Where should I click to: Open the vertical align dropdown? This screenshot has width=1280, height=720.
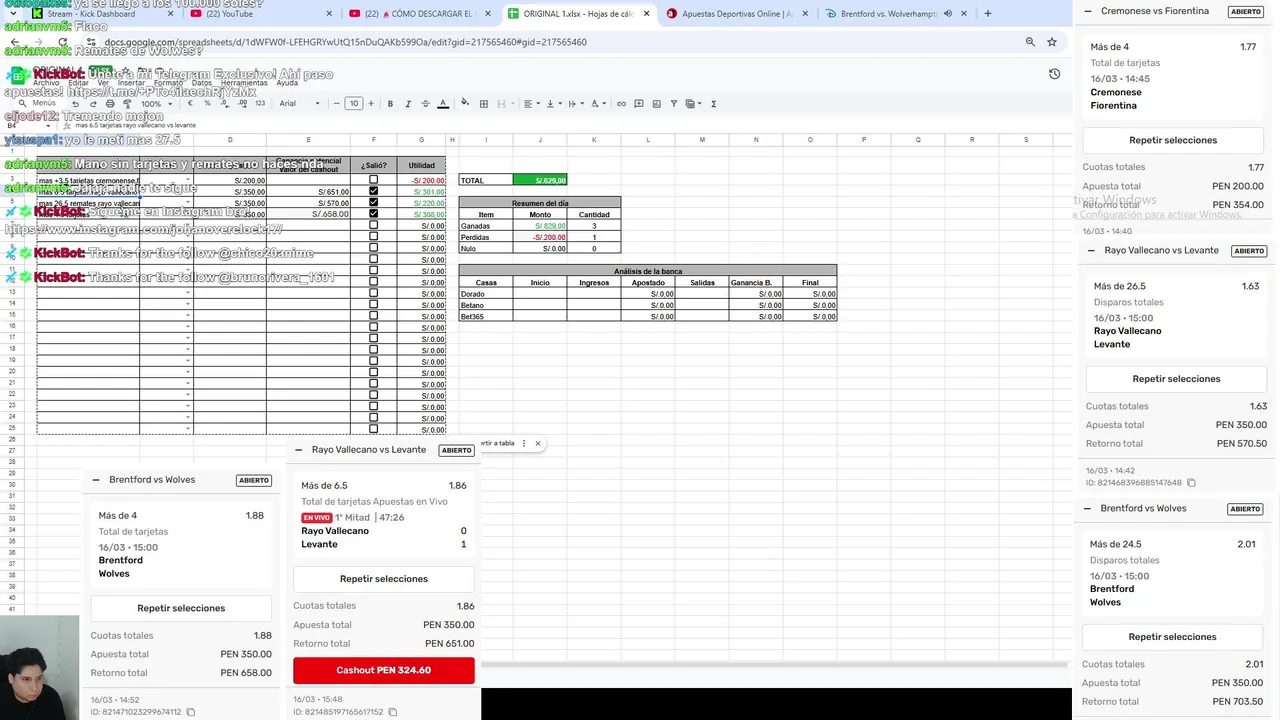coord(554,104)
